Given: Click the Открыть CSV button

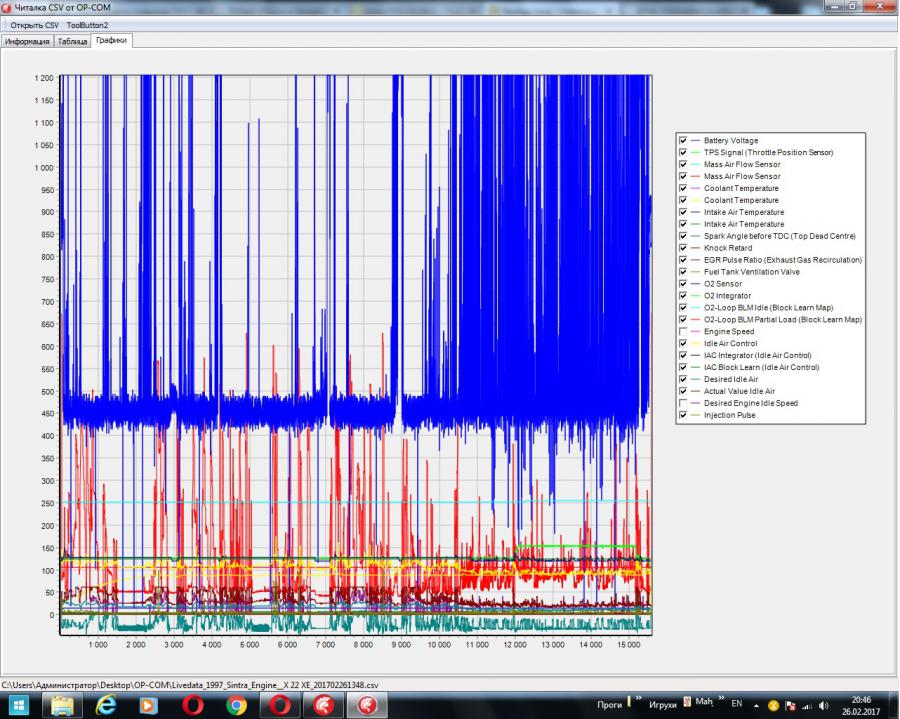Looking at the screenshot, I should click(x=34, y=24).
